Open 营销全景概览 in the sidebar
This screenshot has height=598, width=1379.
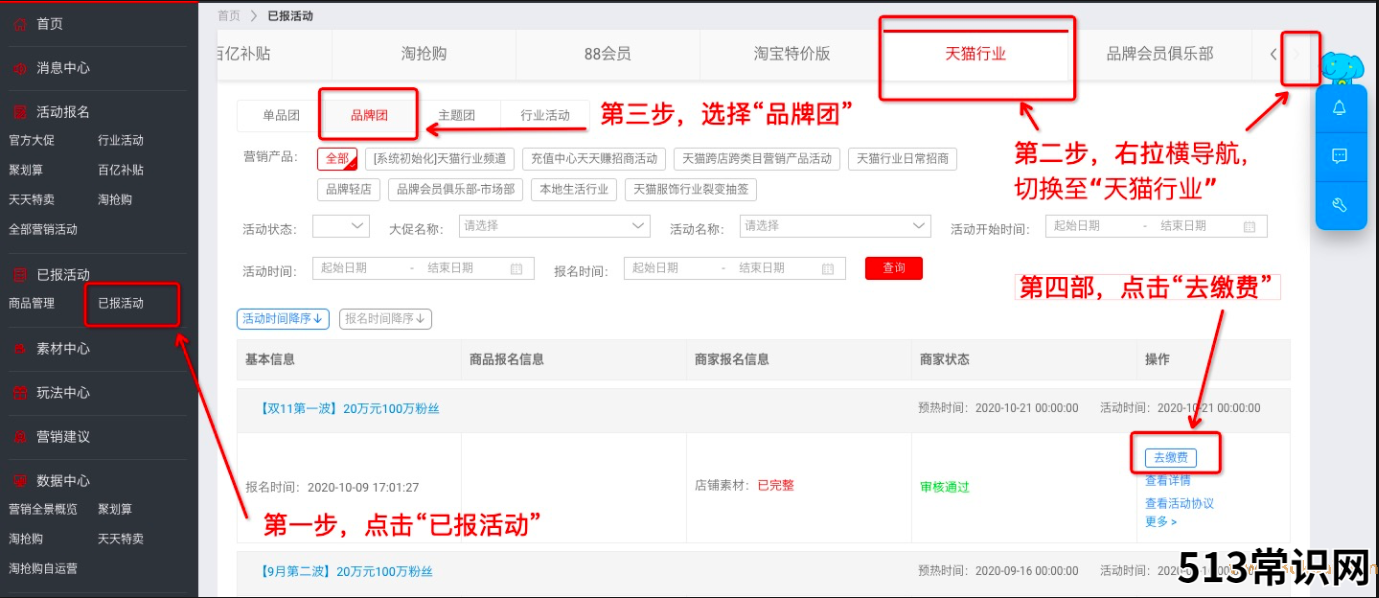coord(43,509)
